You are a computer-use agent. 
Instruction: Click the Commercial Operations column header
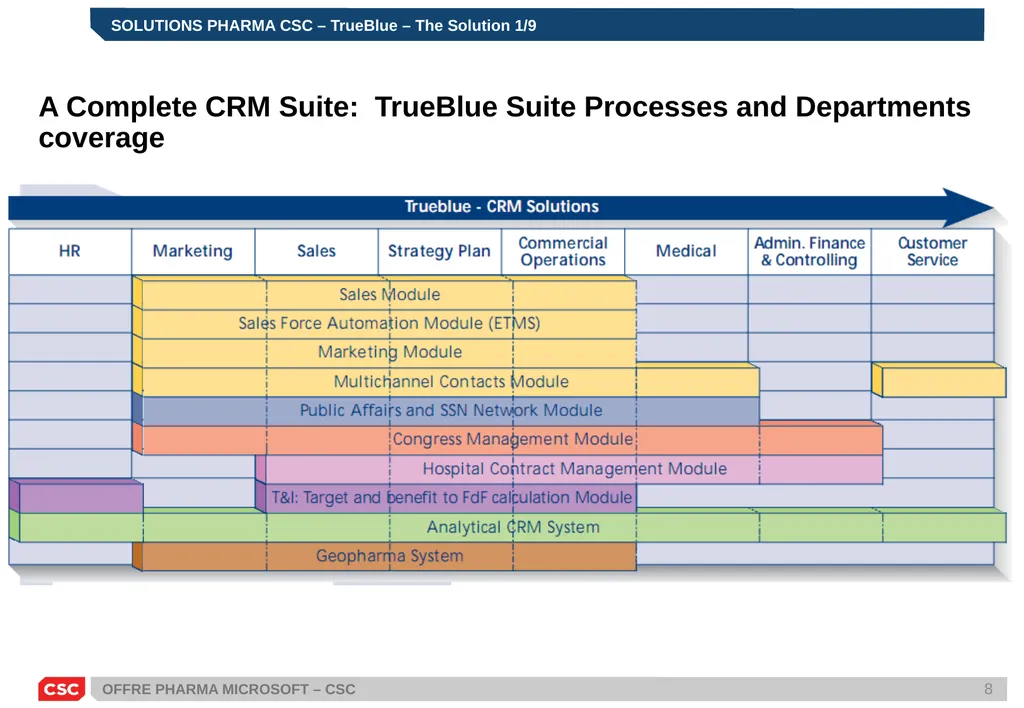pos(563,251)
